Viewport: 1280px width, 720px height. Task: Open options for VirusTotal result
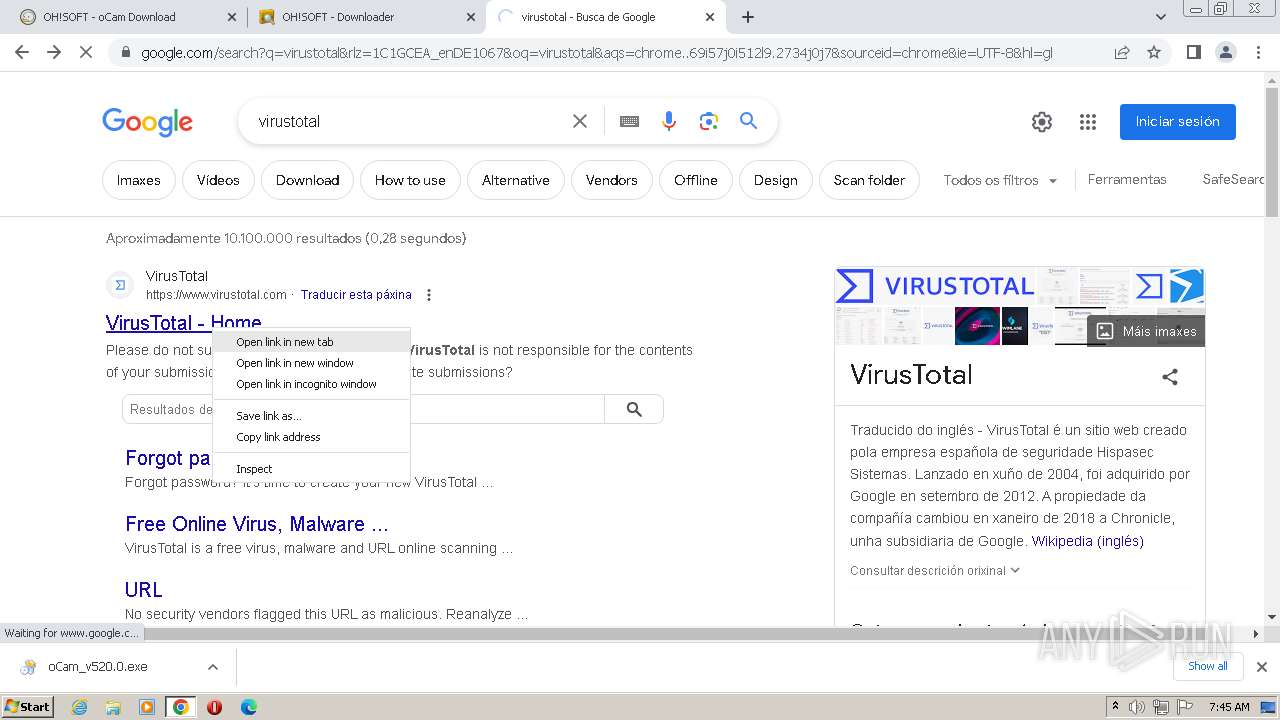point(429,295)
